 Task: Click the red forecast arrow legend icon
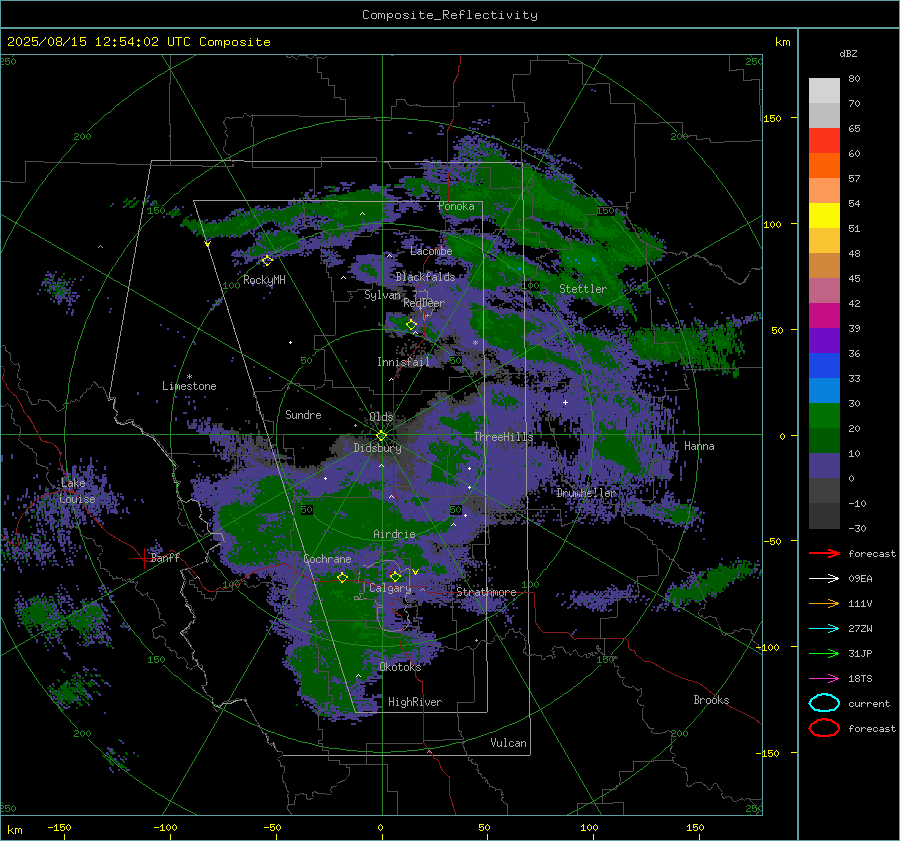coord(824,553)
